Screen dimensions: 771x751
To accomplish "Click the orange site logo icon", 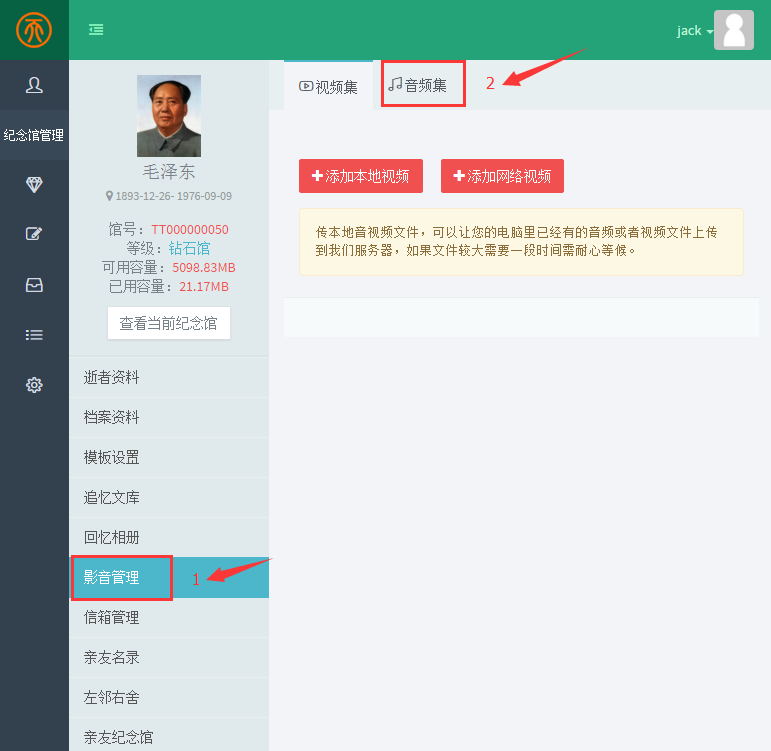I will click(x=34, y=30).
